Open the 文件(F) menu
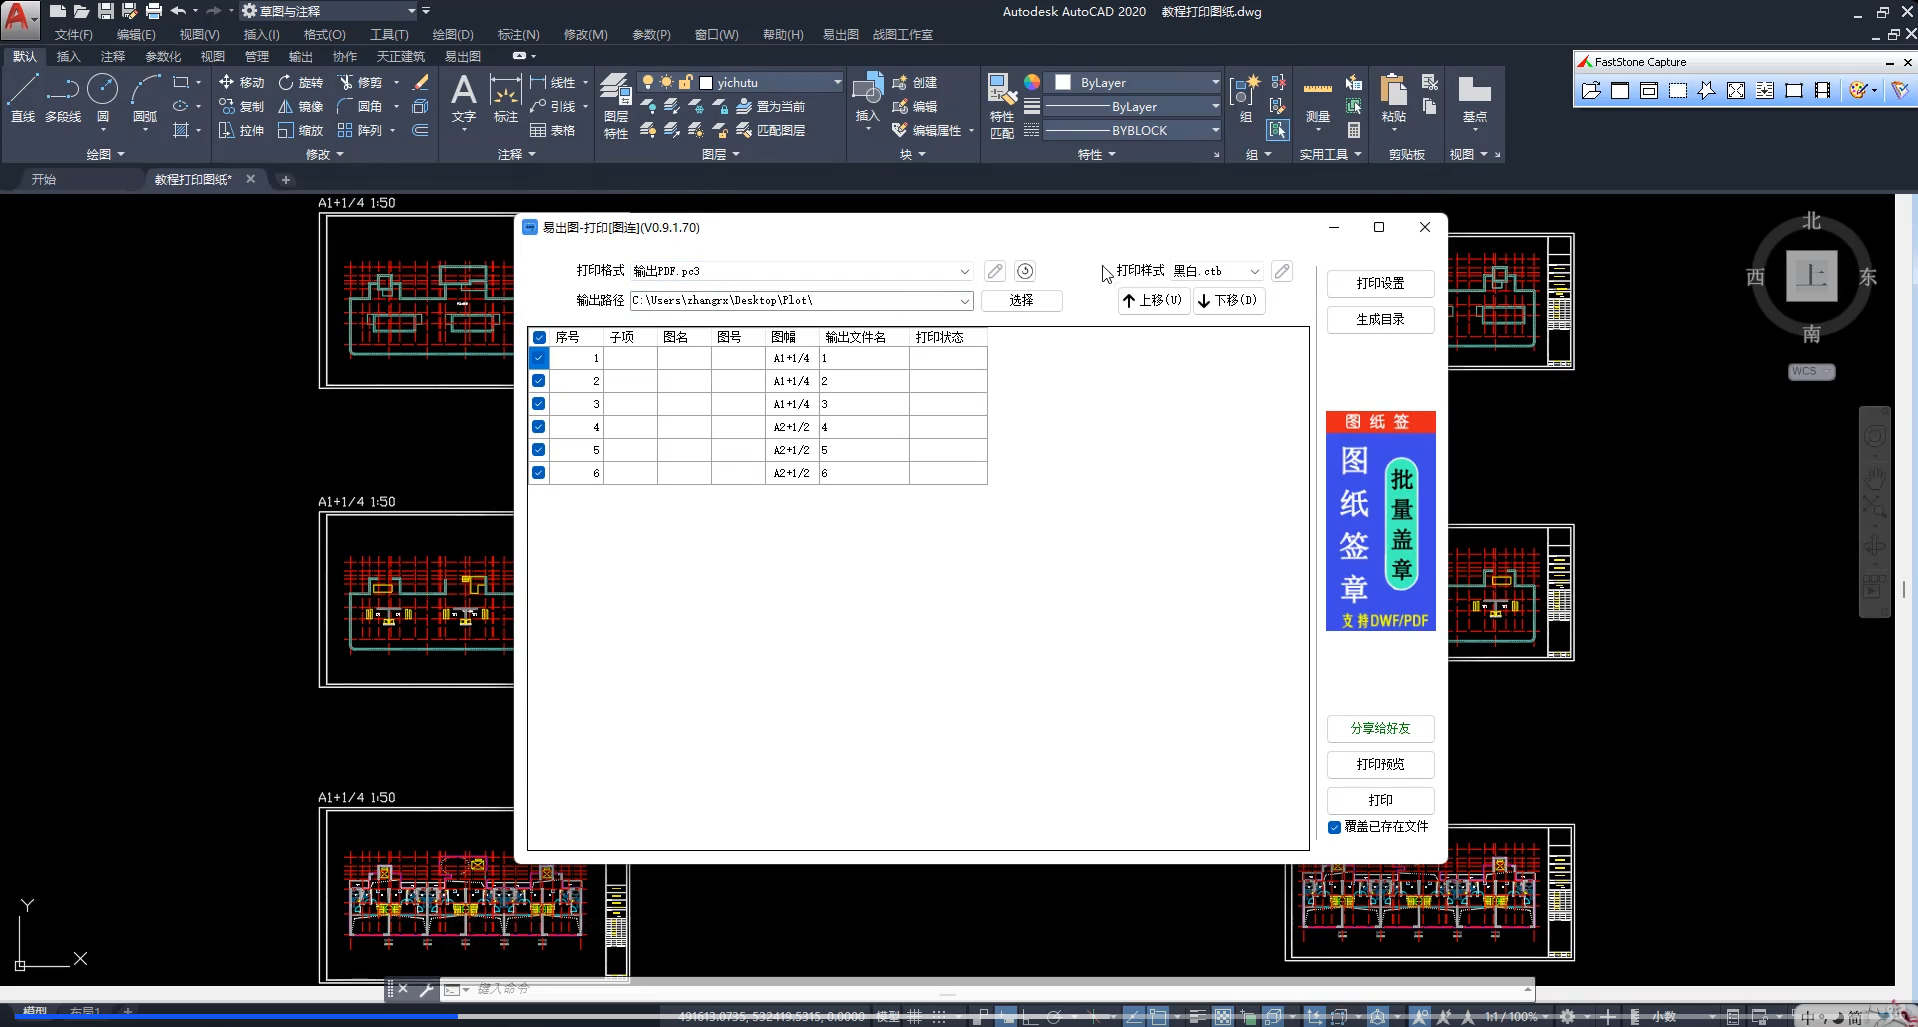This screenshot has height=1027, width=1918. [x=74, y=34]
